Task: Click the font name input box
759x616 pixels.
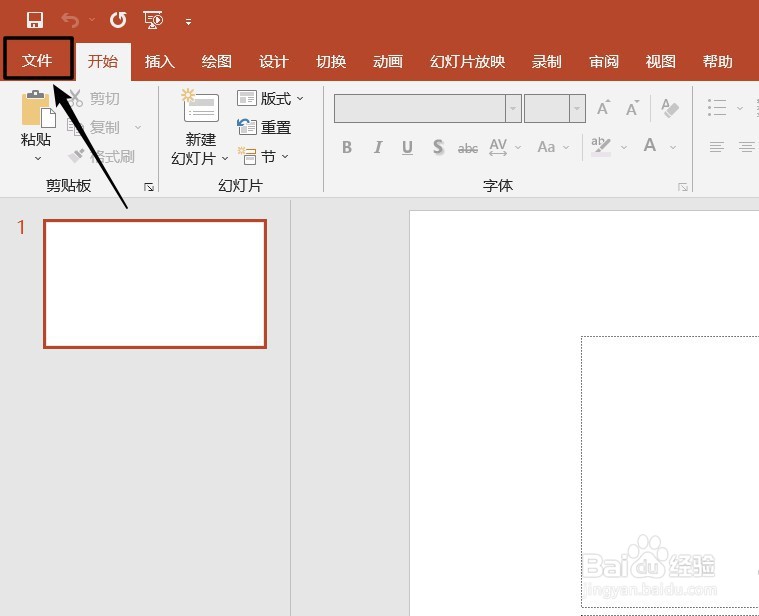Action: coord(420,108)
